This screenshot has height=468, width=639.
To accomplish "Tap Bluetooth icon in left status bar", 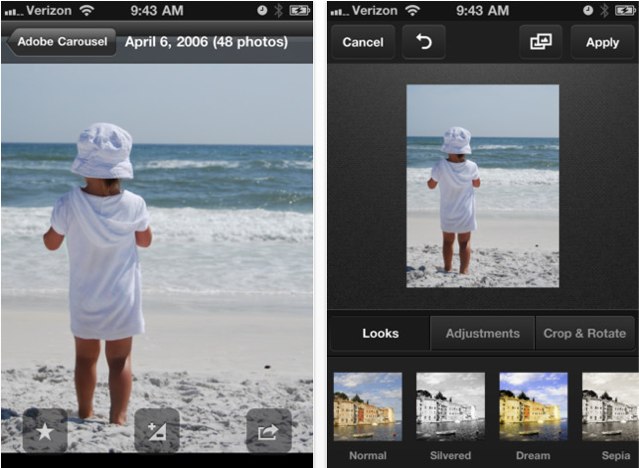I will pyautogui.click(x=279, y=10).
